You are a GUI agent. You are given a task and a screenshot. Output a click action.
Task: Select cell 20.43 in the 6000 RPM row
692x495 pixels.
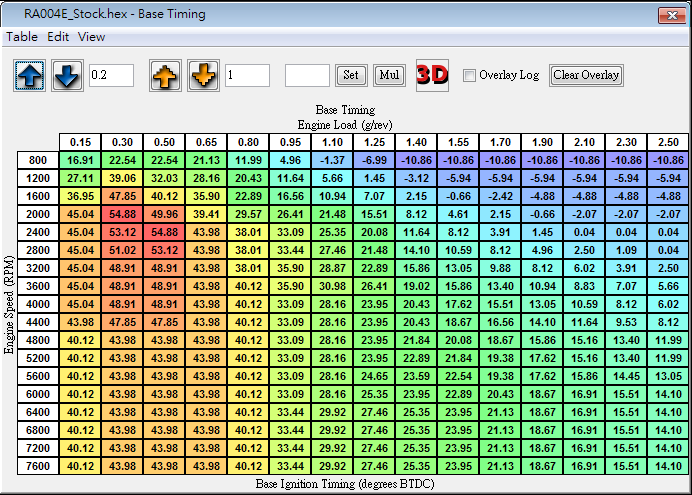500,394
